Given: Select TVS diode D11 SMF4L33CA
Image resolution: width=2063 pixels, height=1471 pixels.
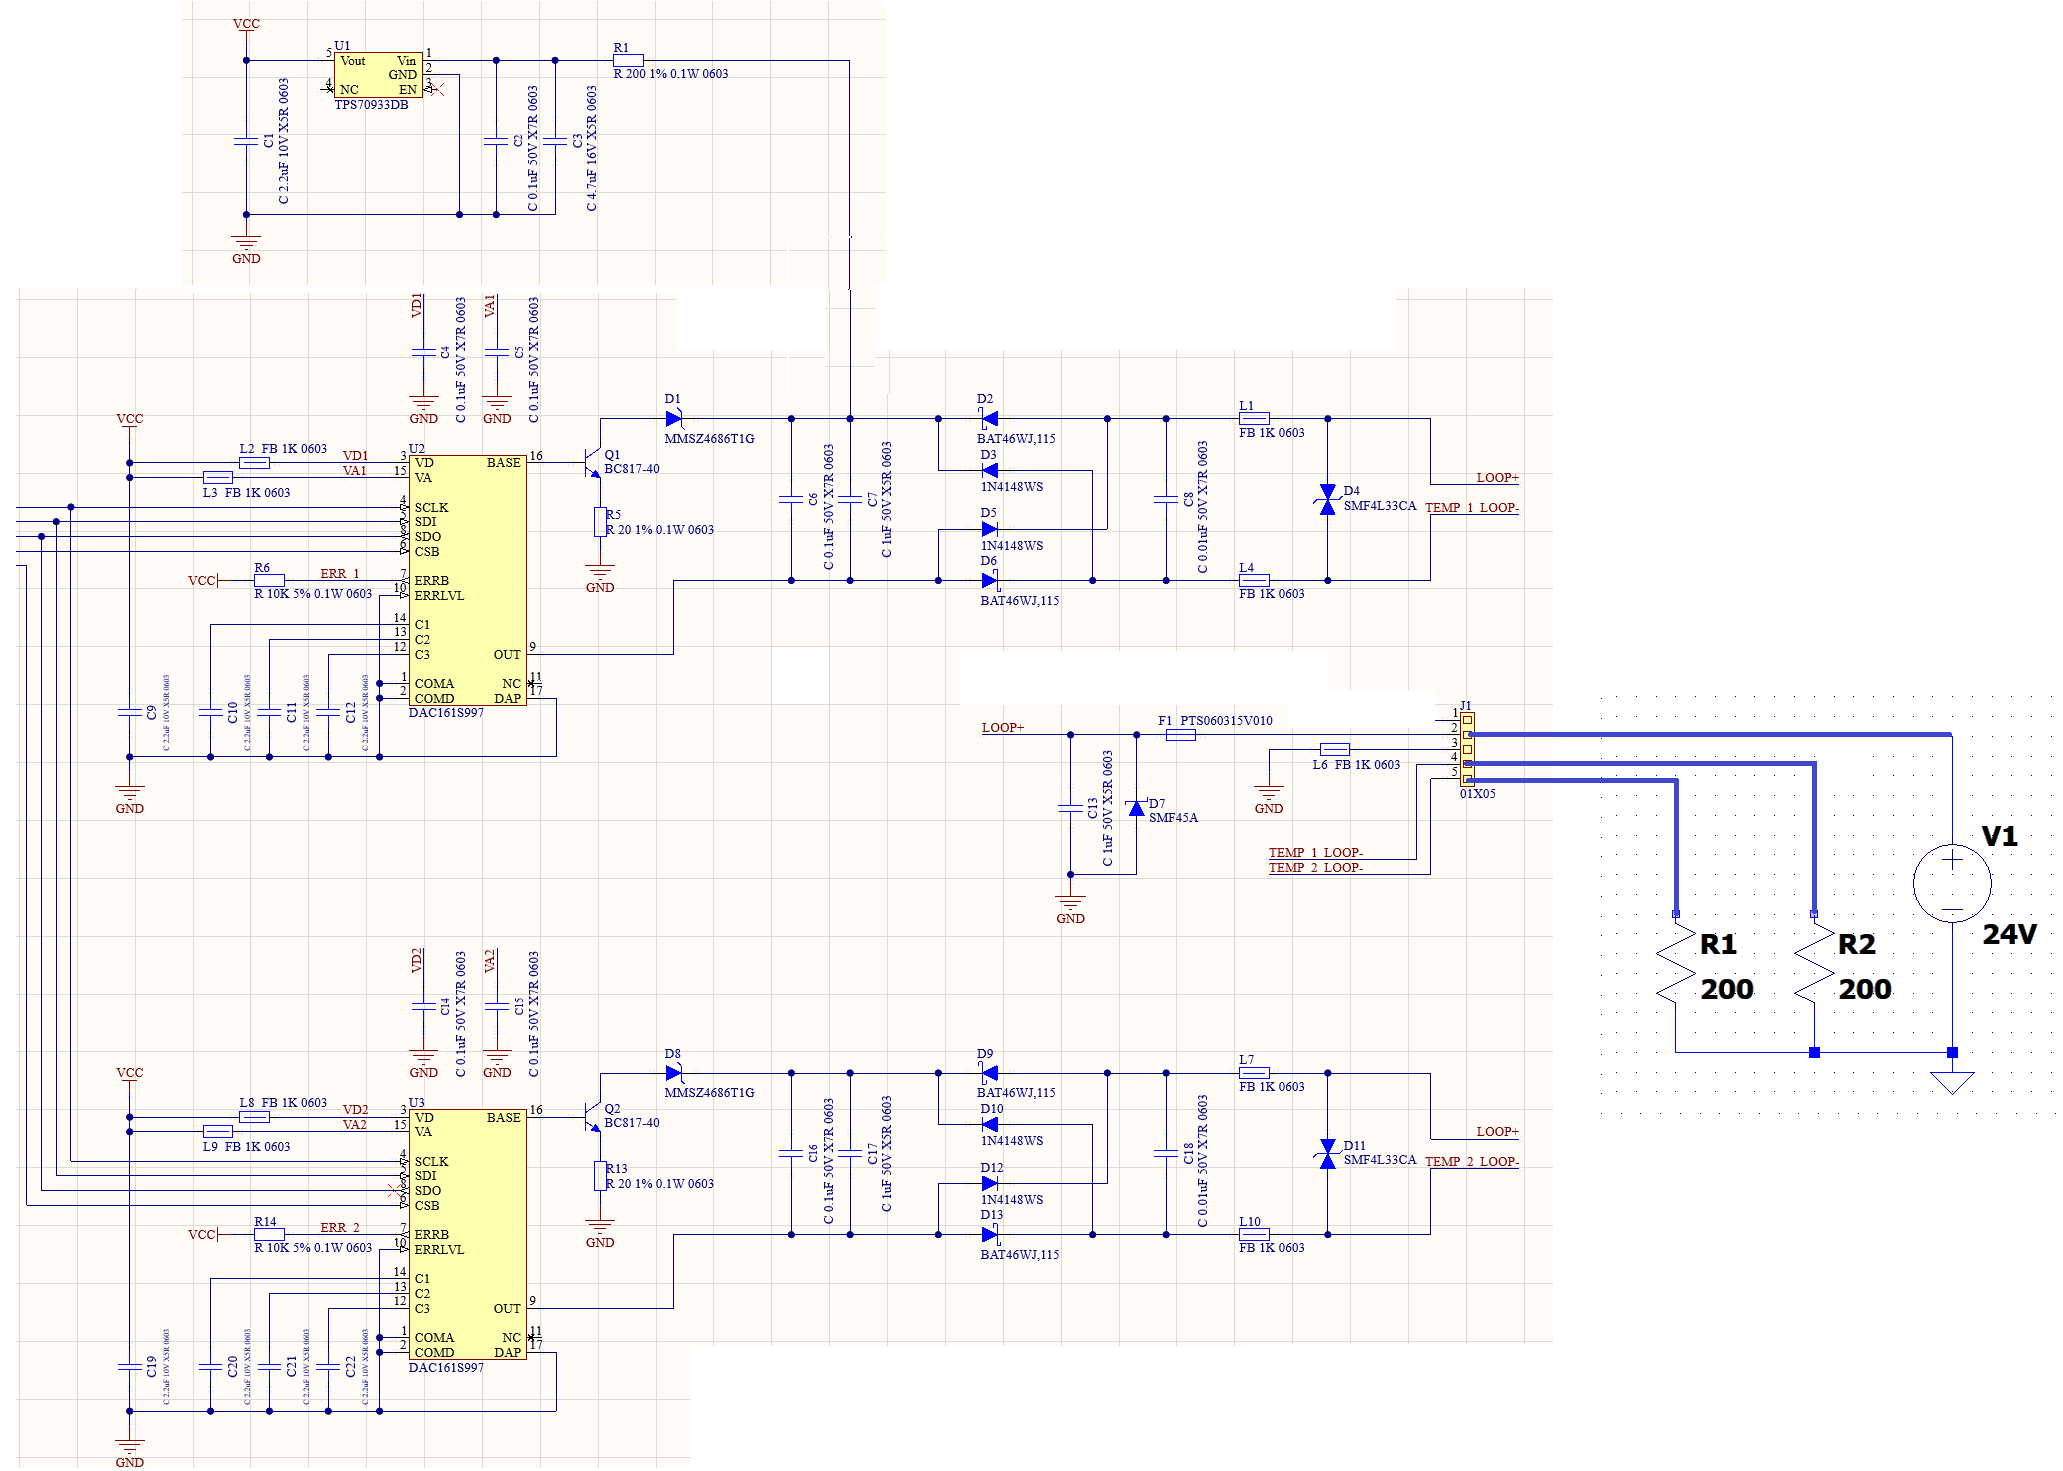Looking at the screenshot, I should point(1327,1154).
